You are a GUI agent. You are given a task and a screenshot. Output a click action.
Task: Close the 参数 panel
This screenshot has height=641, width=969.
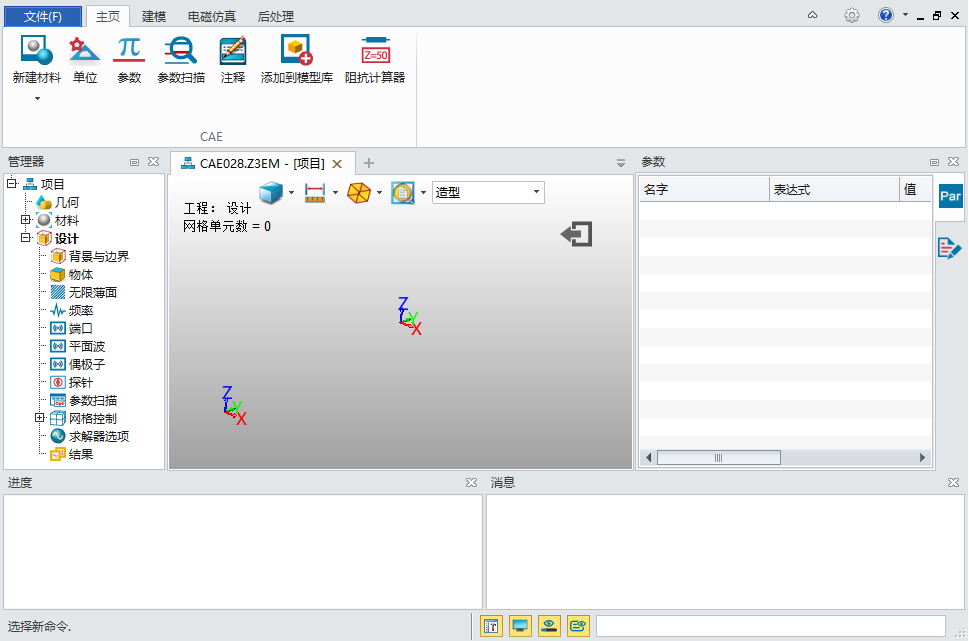coord(954,162)
